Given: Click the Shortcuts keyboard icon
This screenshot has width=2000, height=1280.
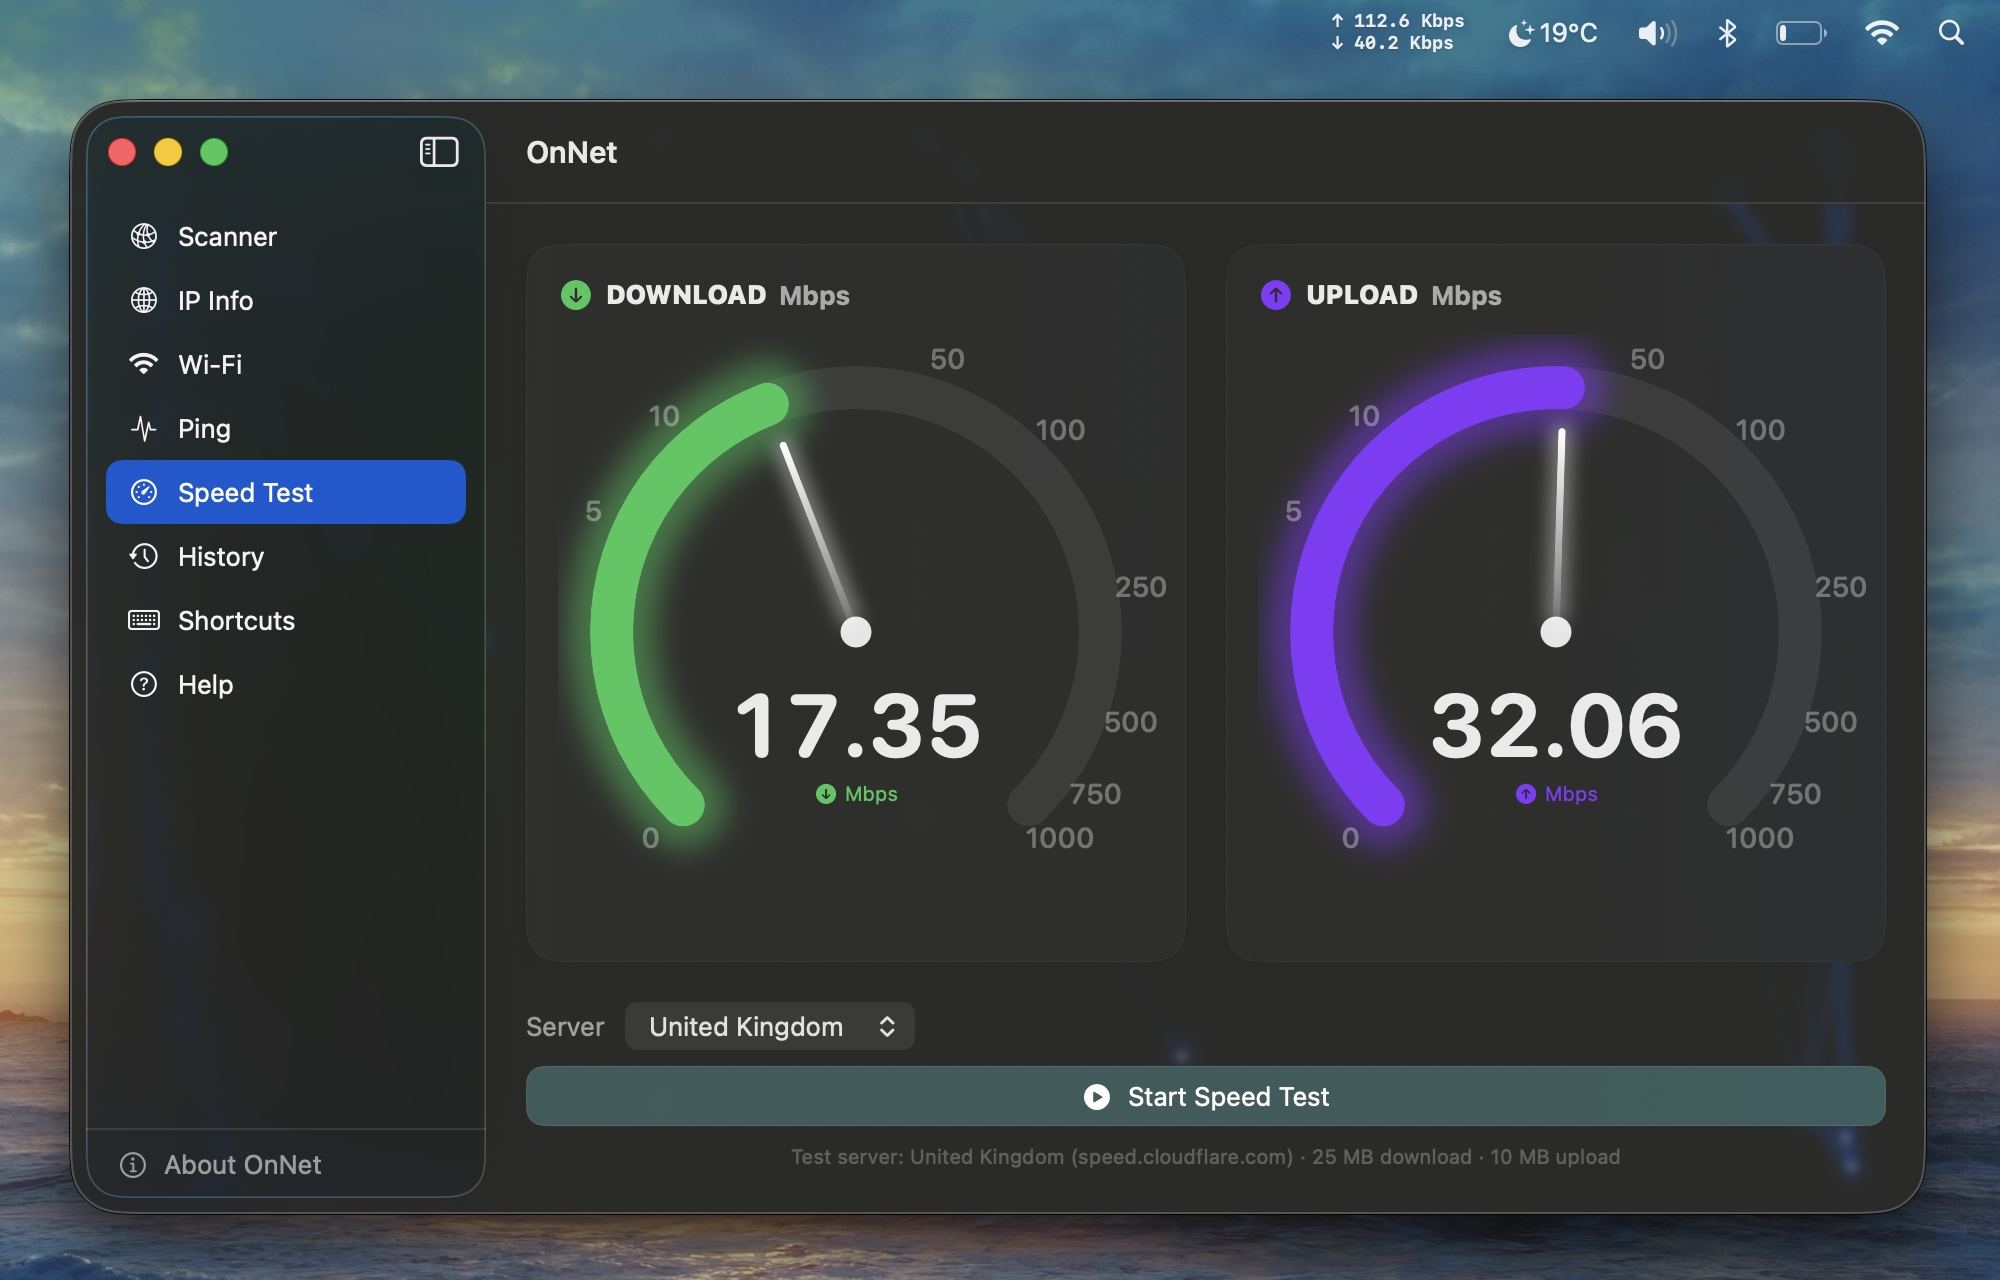Looking at the screenshot, I should tap(144, 620).
